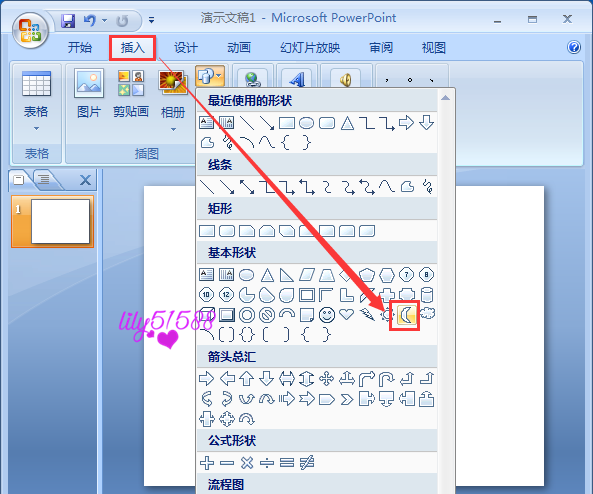The width and height of the screenshot is (593, 494).
Task: Click the sound speaker icon in ribbon
Action: tap(345, 79)
